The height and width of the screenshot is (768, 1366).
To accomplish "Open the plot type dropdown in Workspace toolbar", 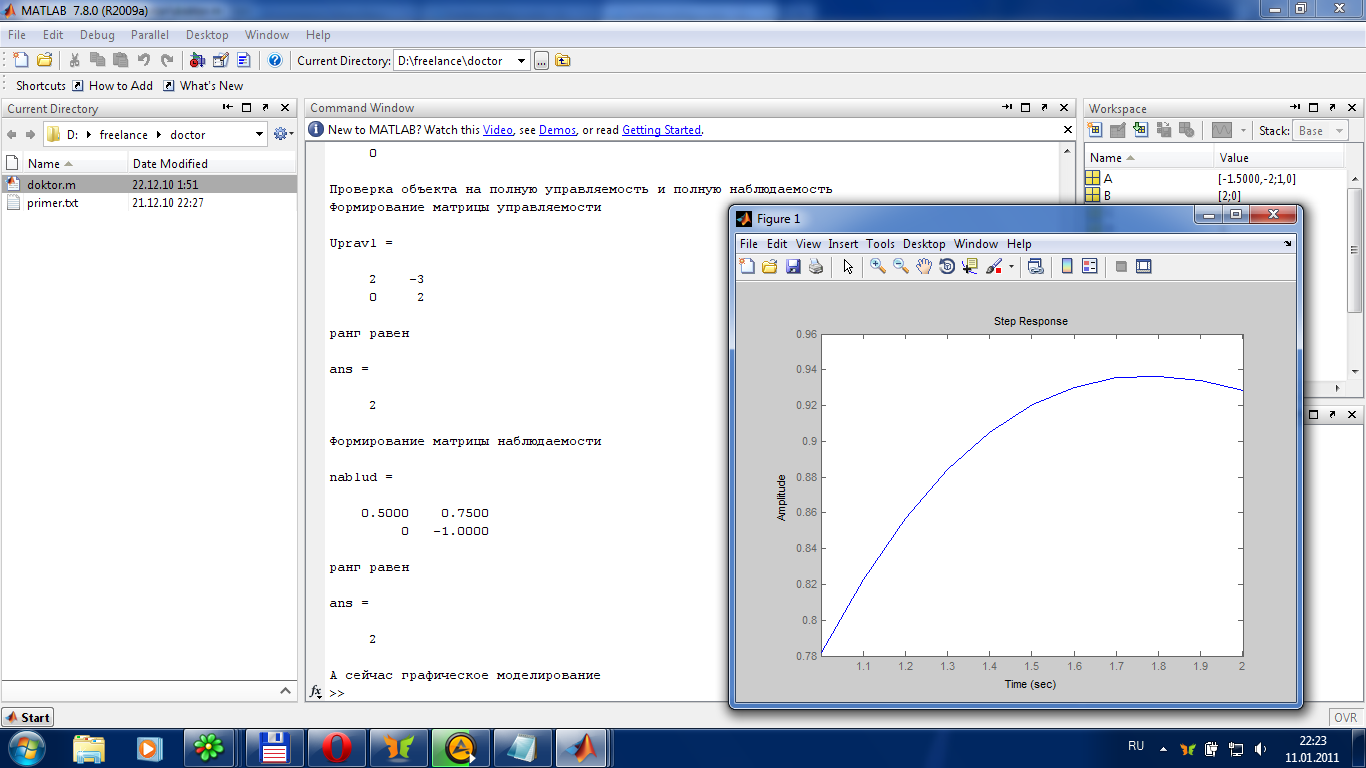I will pos(1243,130).
